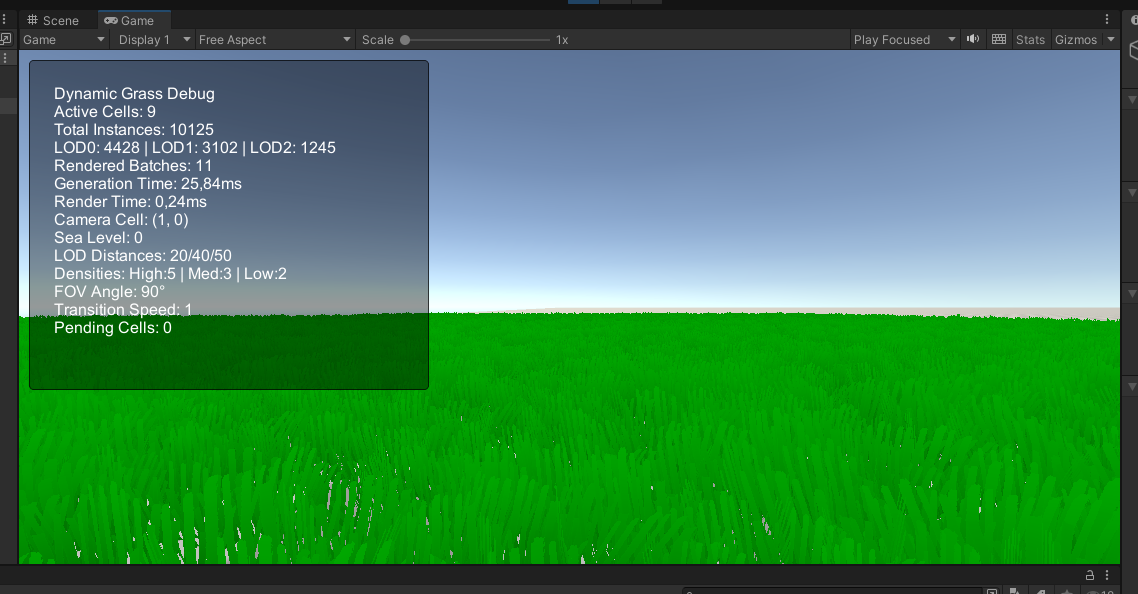
Task: Click the 'Rendered Batches: 11' line
Action: [x=133, y=166]
